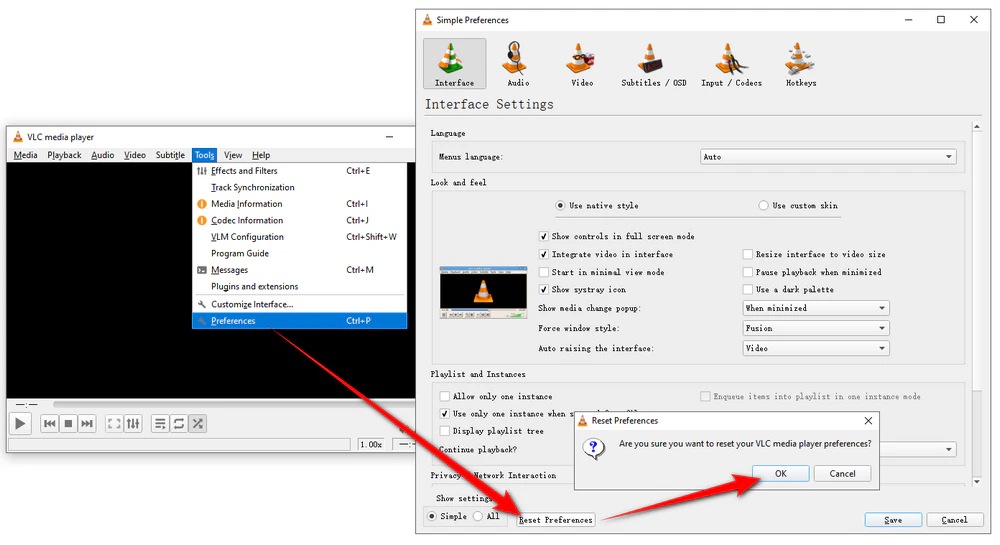Click Save in Simple Preferences
1000x545 pixels.
893,520
